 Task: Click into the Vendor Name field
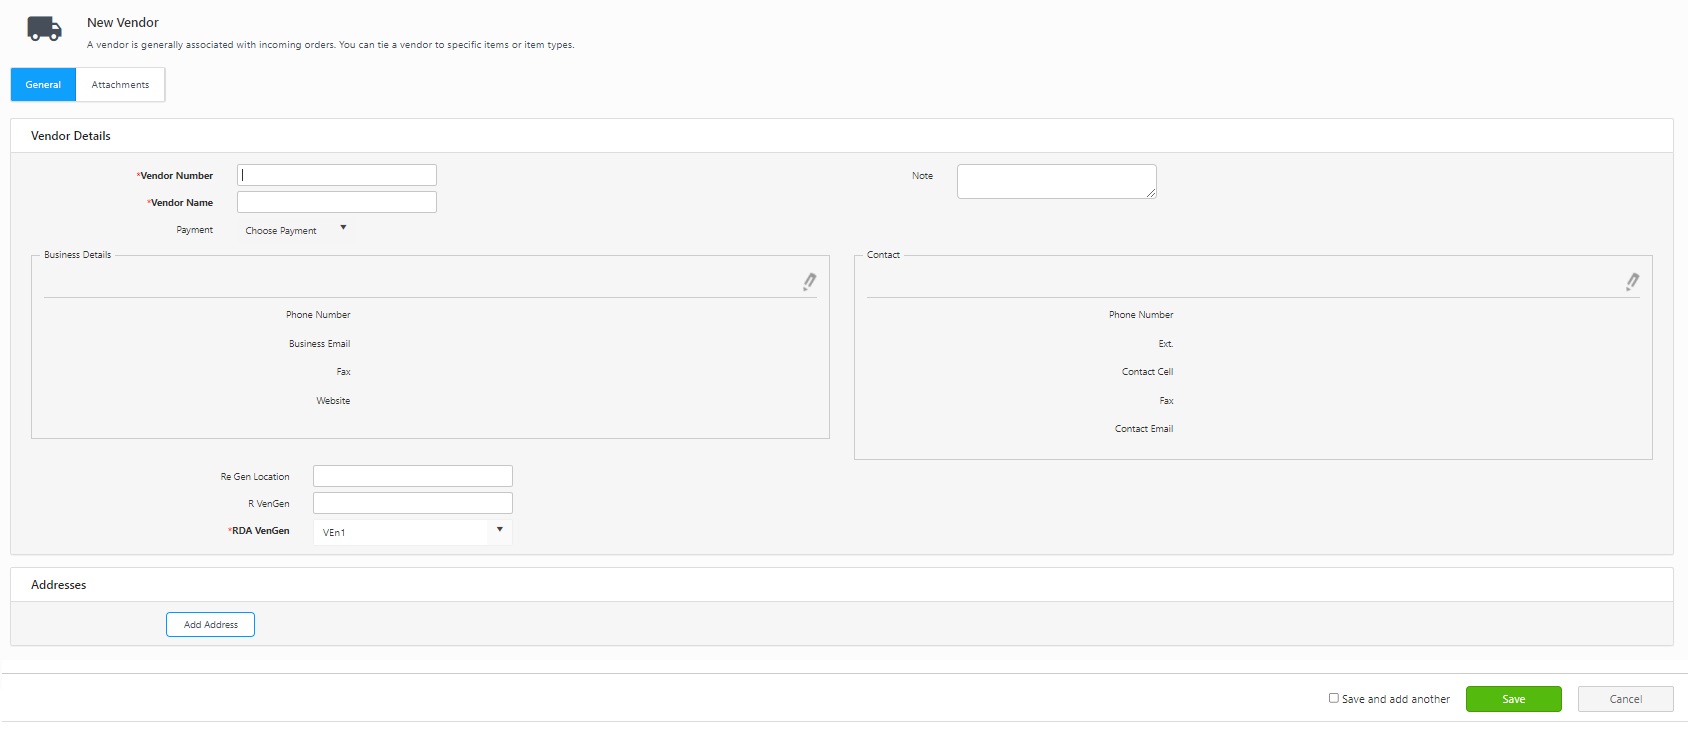[337, 202]
